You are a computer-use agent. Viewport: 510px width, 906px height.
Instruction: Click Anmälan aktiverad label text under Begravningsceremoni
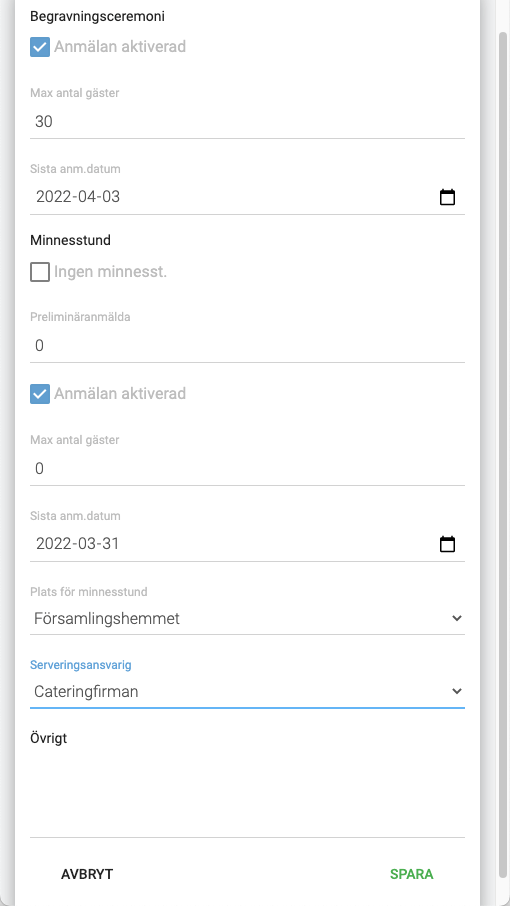point(120,47)
